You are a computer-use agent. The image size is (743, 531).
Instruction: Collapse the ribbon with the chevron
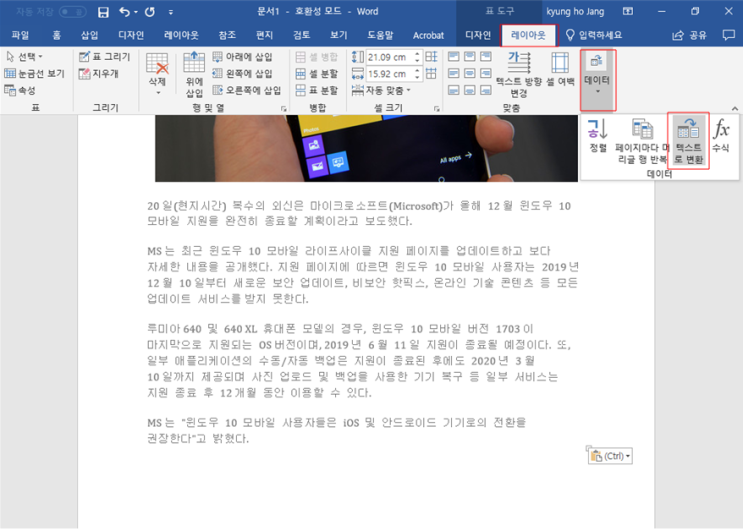[x=734, y=108]
